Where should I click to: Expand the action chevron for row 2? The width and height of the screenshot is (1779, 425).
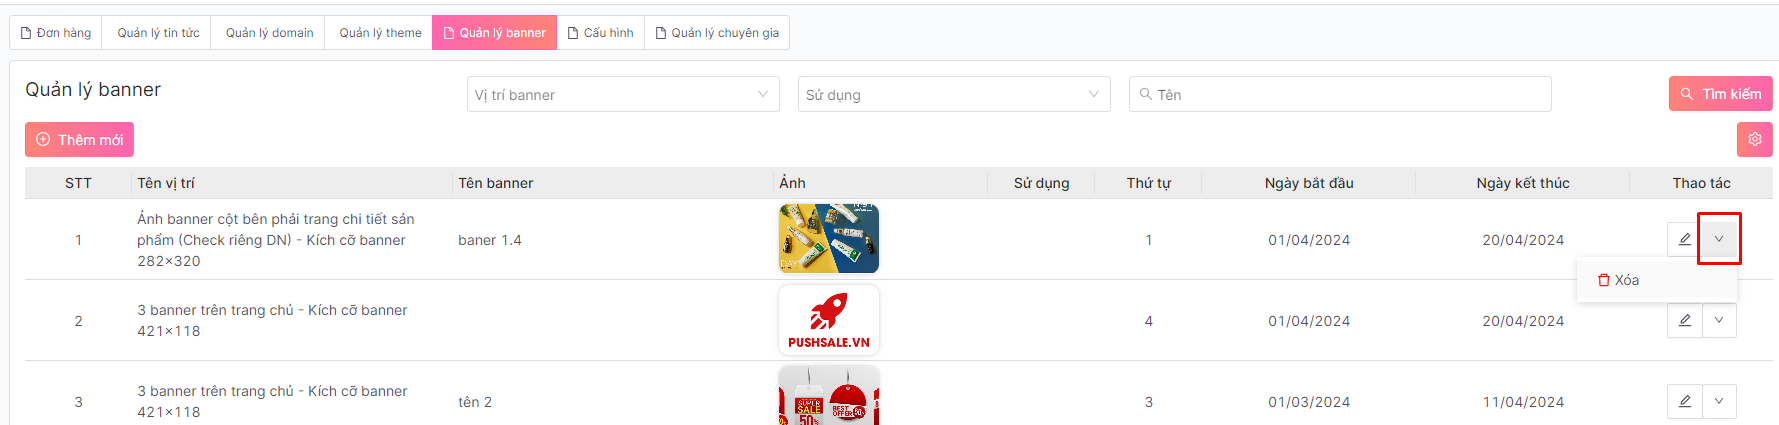click(x=1719, y=320)
